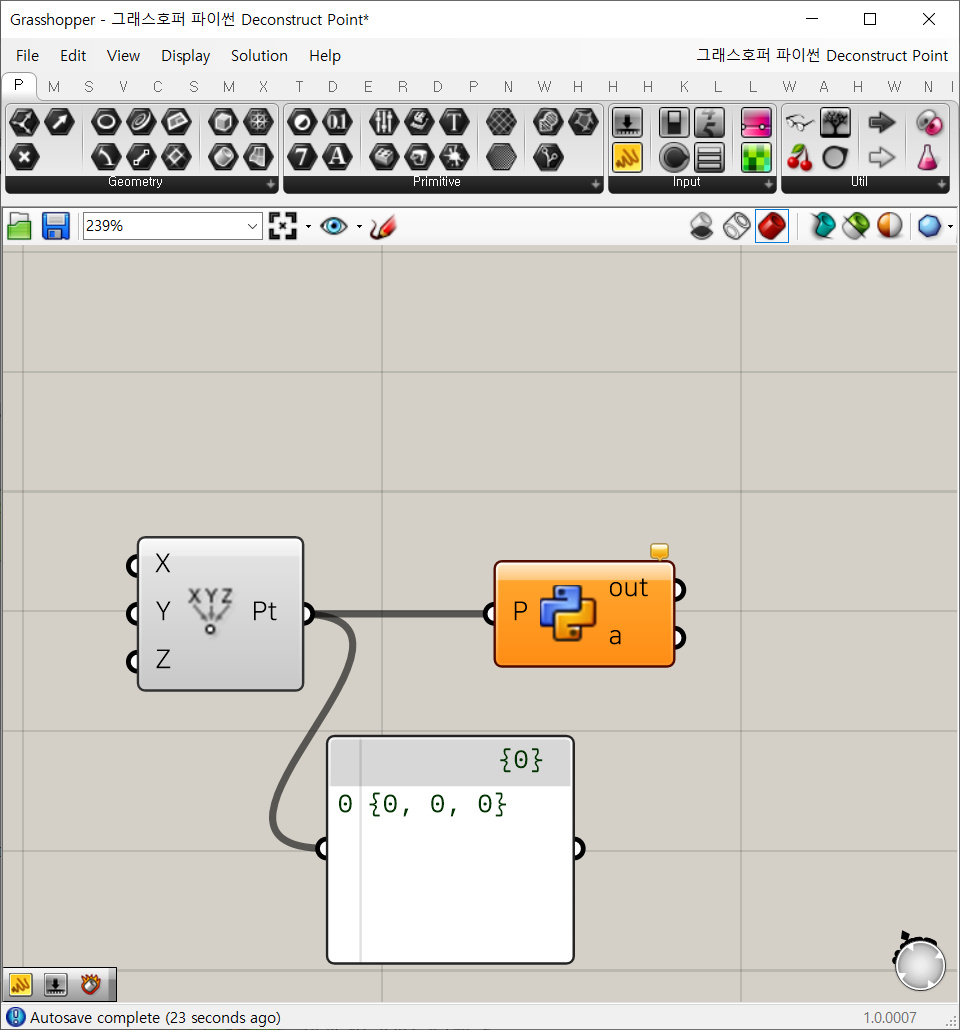Viewport: 960px width, 1030px height.
Task: Select the Value List icon in Input
Action: [709, 158]
